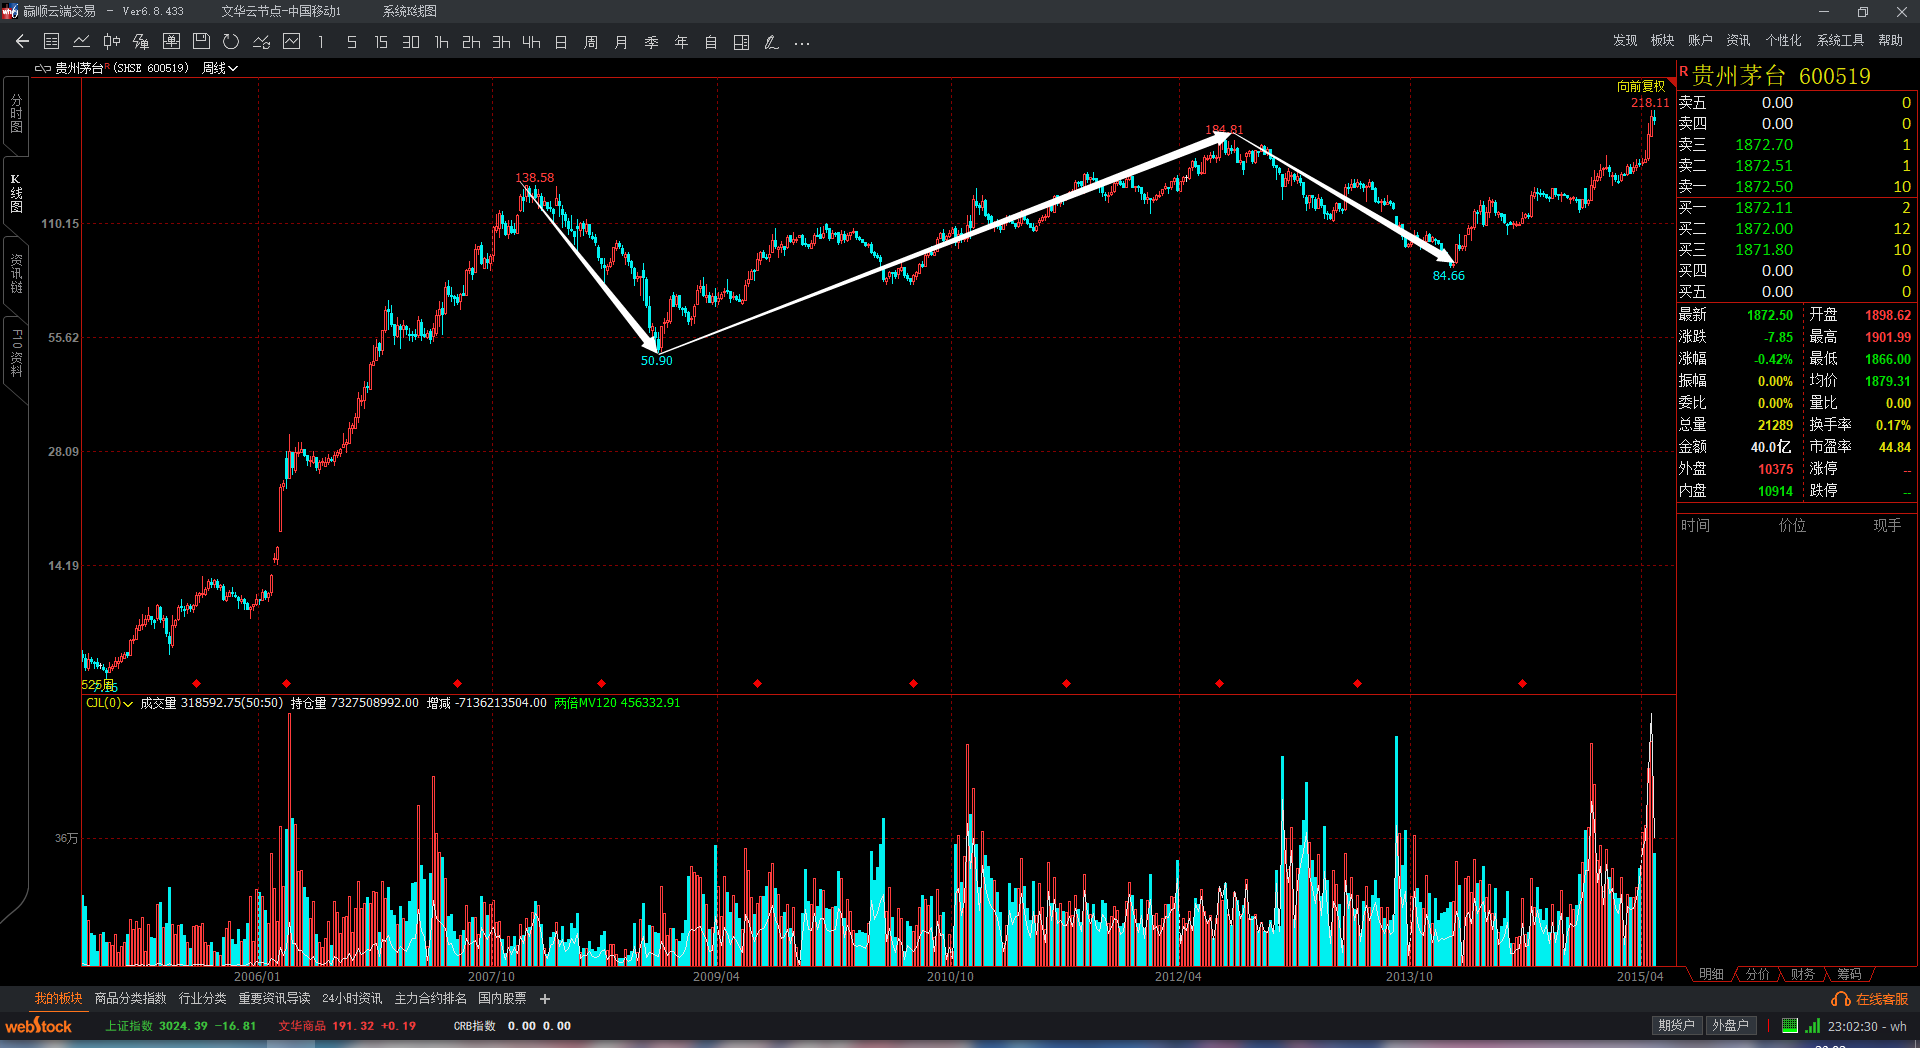Open the 财务 tab in quote panel
The height and width of the screenshot is (1048, 1920).
point(1803,974)
